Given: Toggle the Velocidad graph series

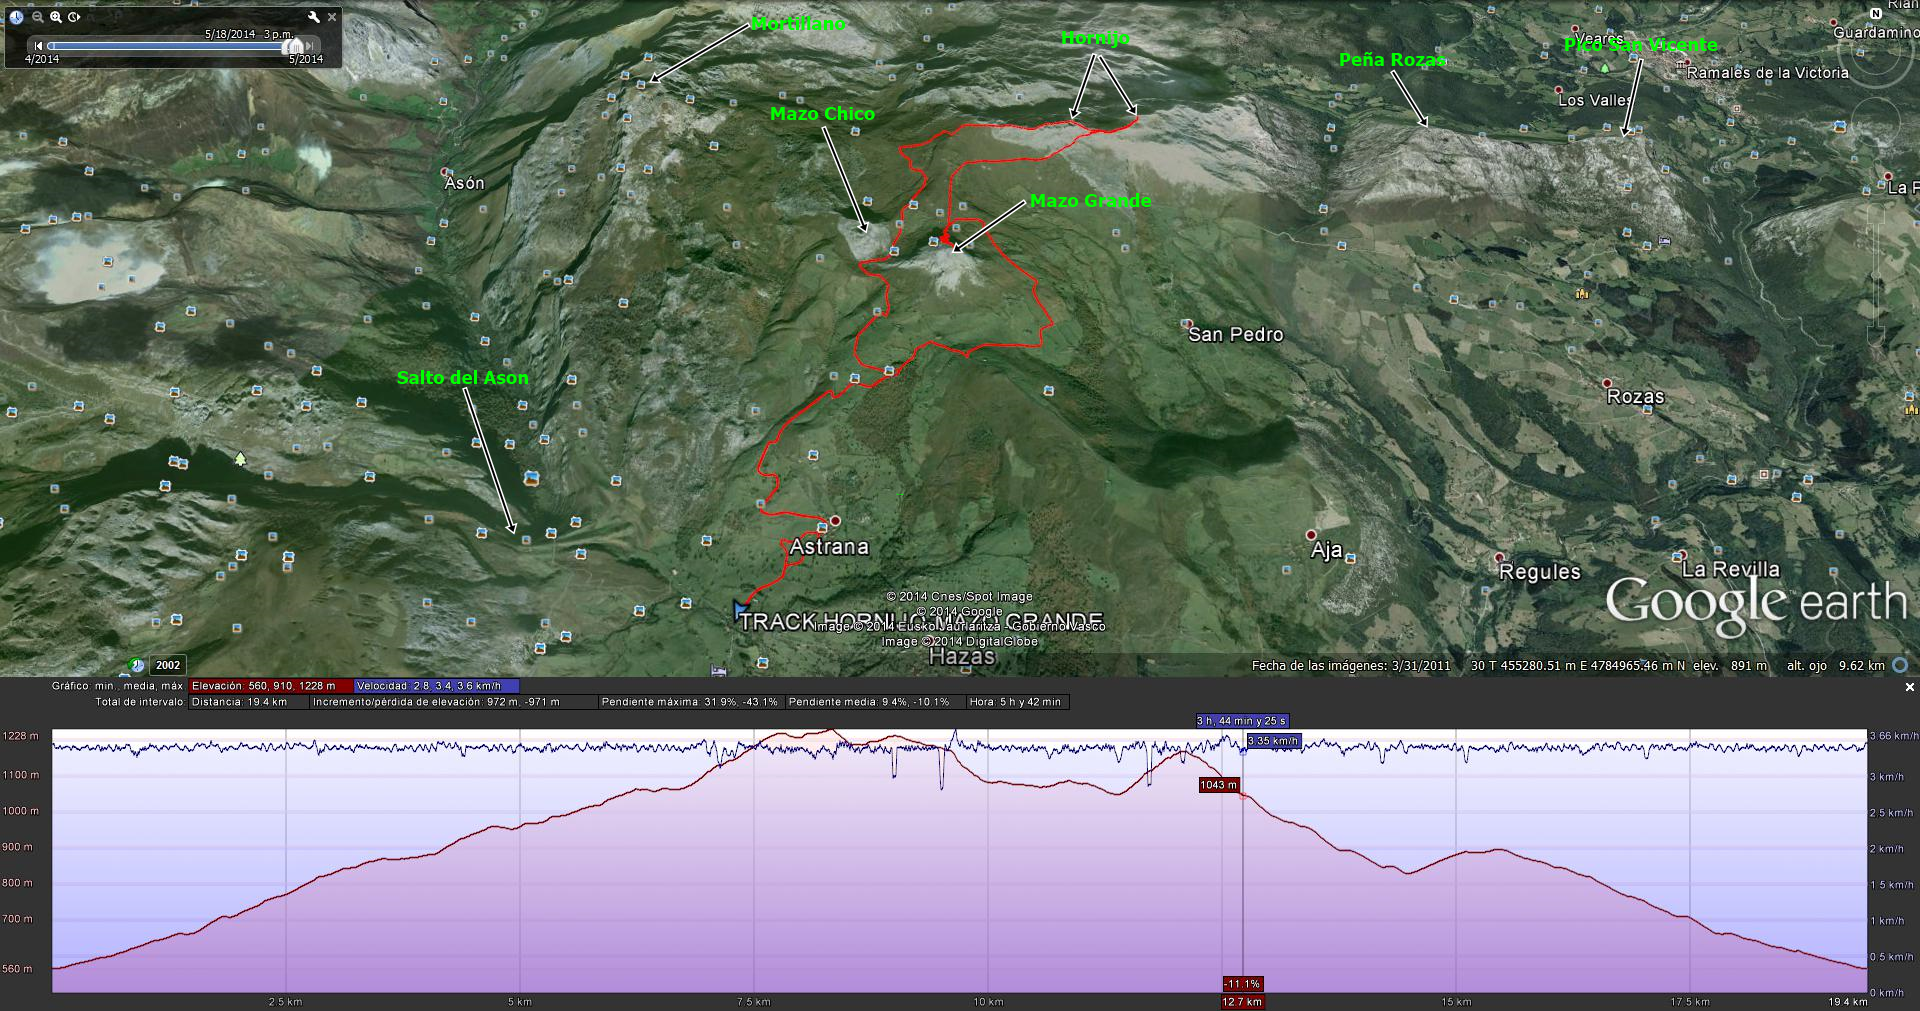Looking at the screenshot, I should point(436,686).
